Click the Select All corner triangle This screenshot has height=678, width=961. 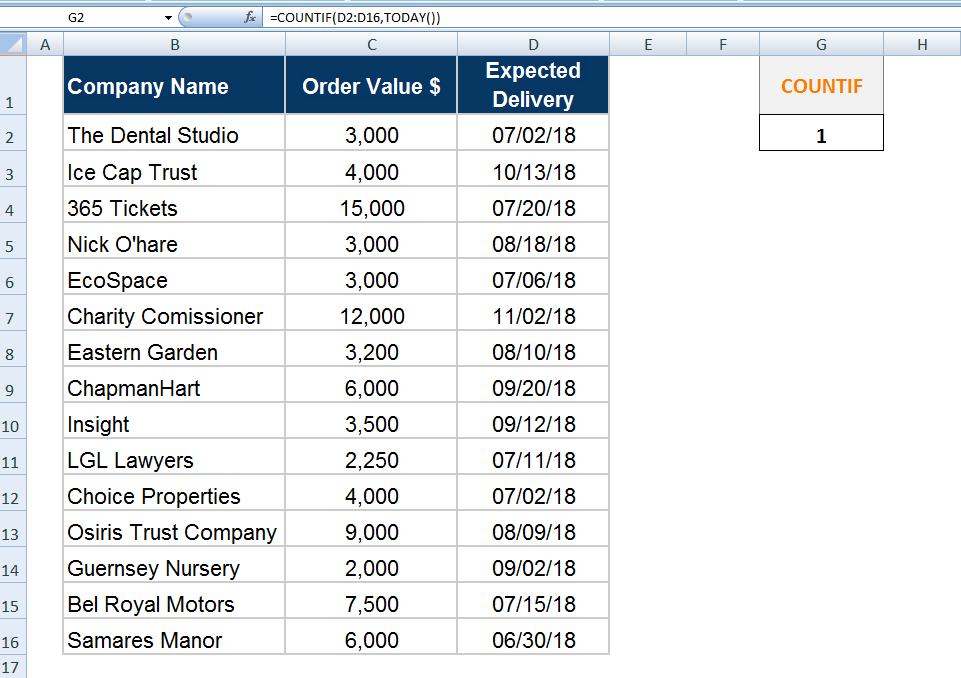point(13,44)
